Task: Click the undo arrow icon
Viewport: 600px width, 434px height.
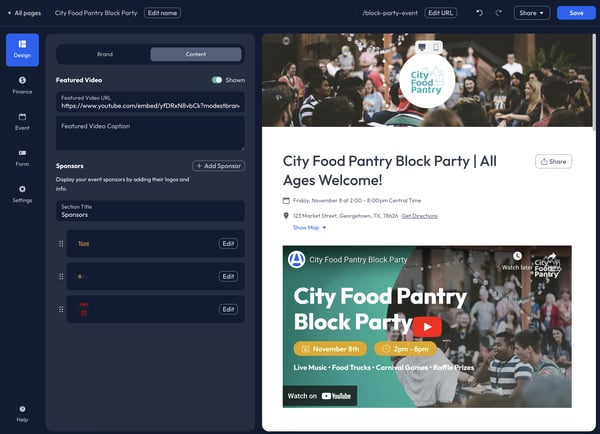Action: (479, 13)
